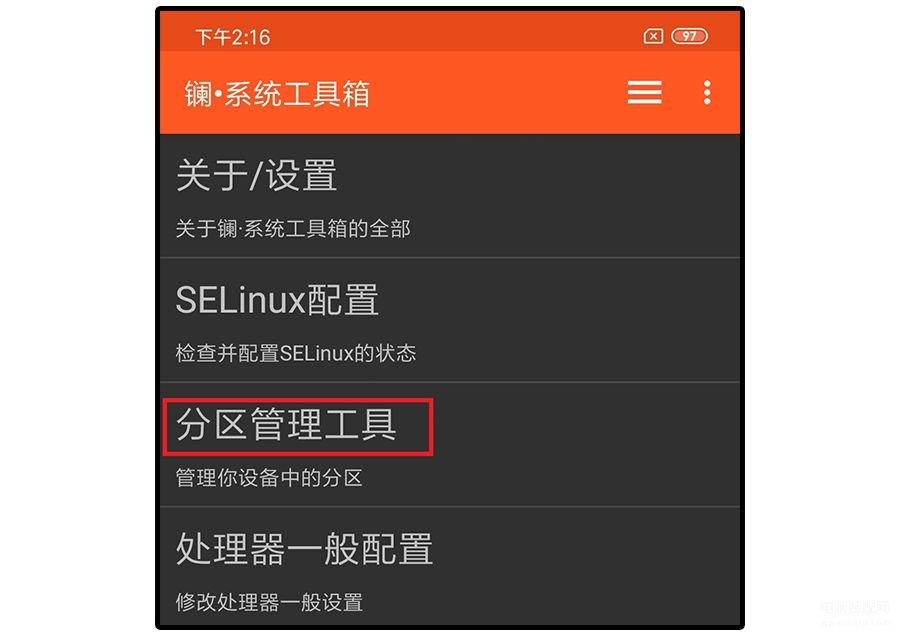Tap the 镧·系统工具箱 app title
The image size is (900, 636).
click(x=277, y=94)
